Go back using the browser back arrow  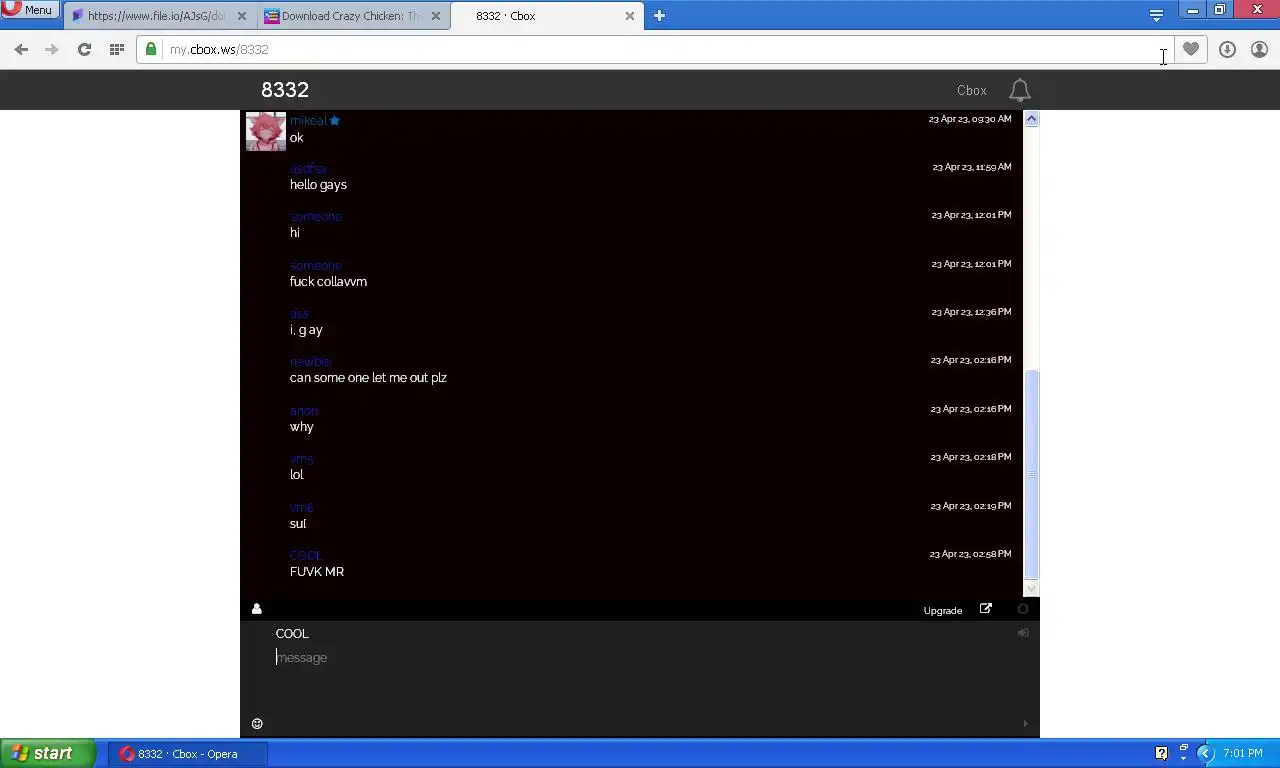coord(21,49)
